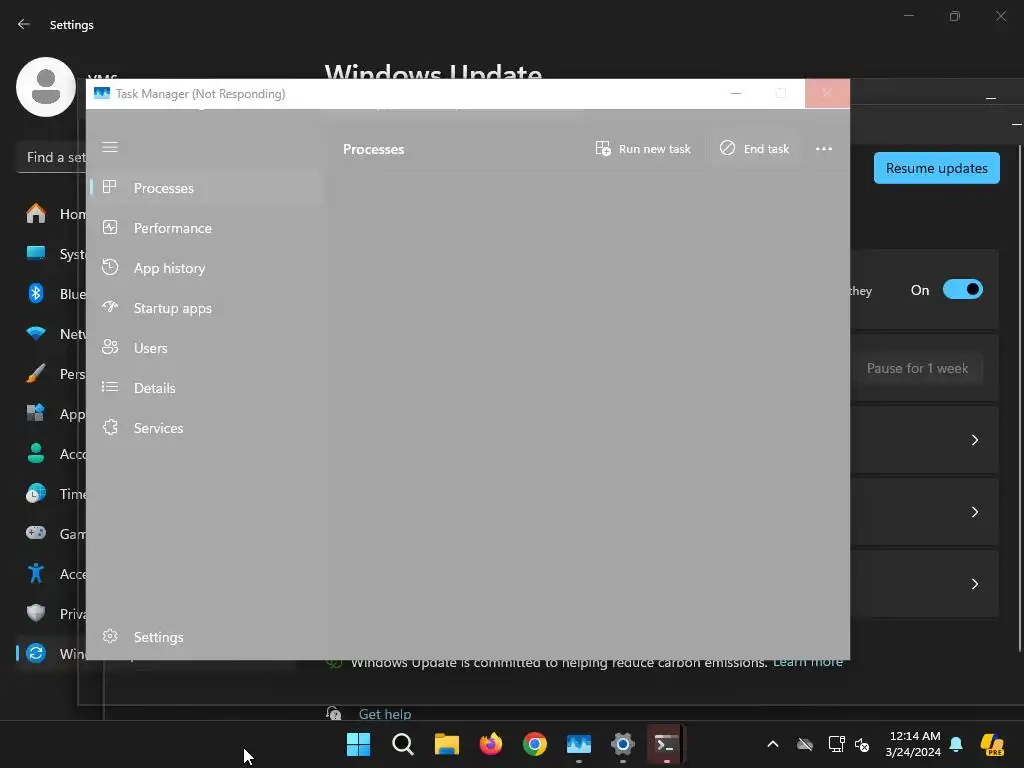This screenshot has height=768, width=1024.
Task: Open the Bluetooth category icon in Settings
Action: [36, 293]
